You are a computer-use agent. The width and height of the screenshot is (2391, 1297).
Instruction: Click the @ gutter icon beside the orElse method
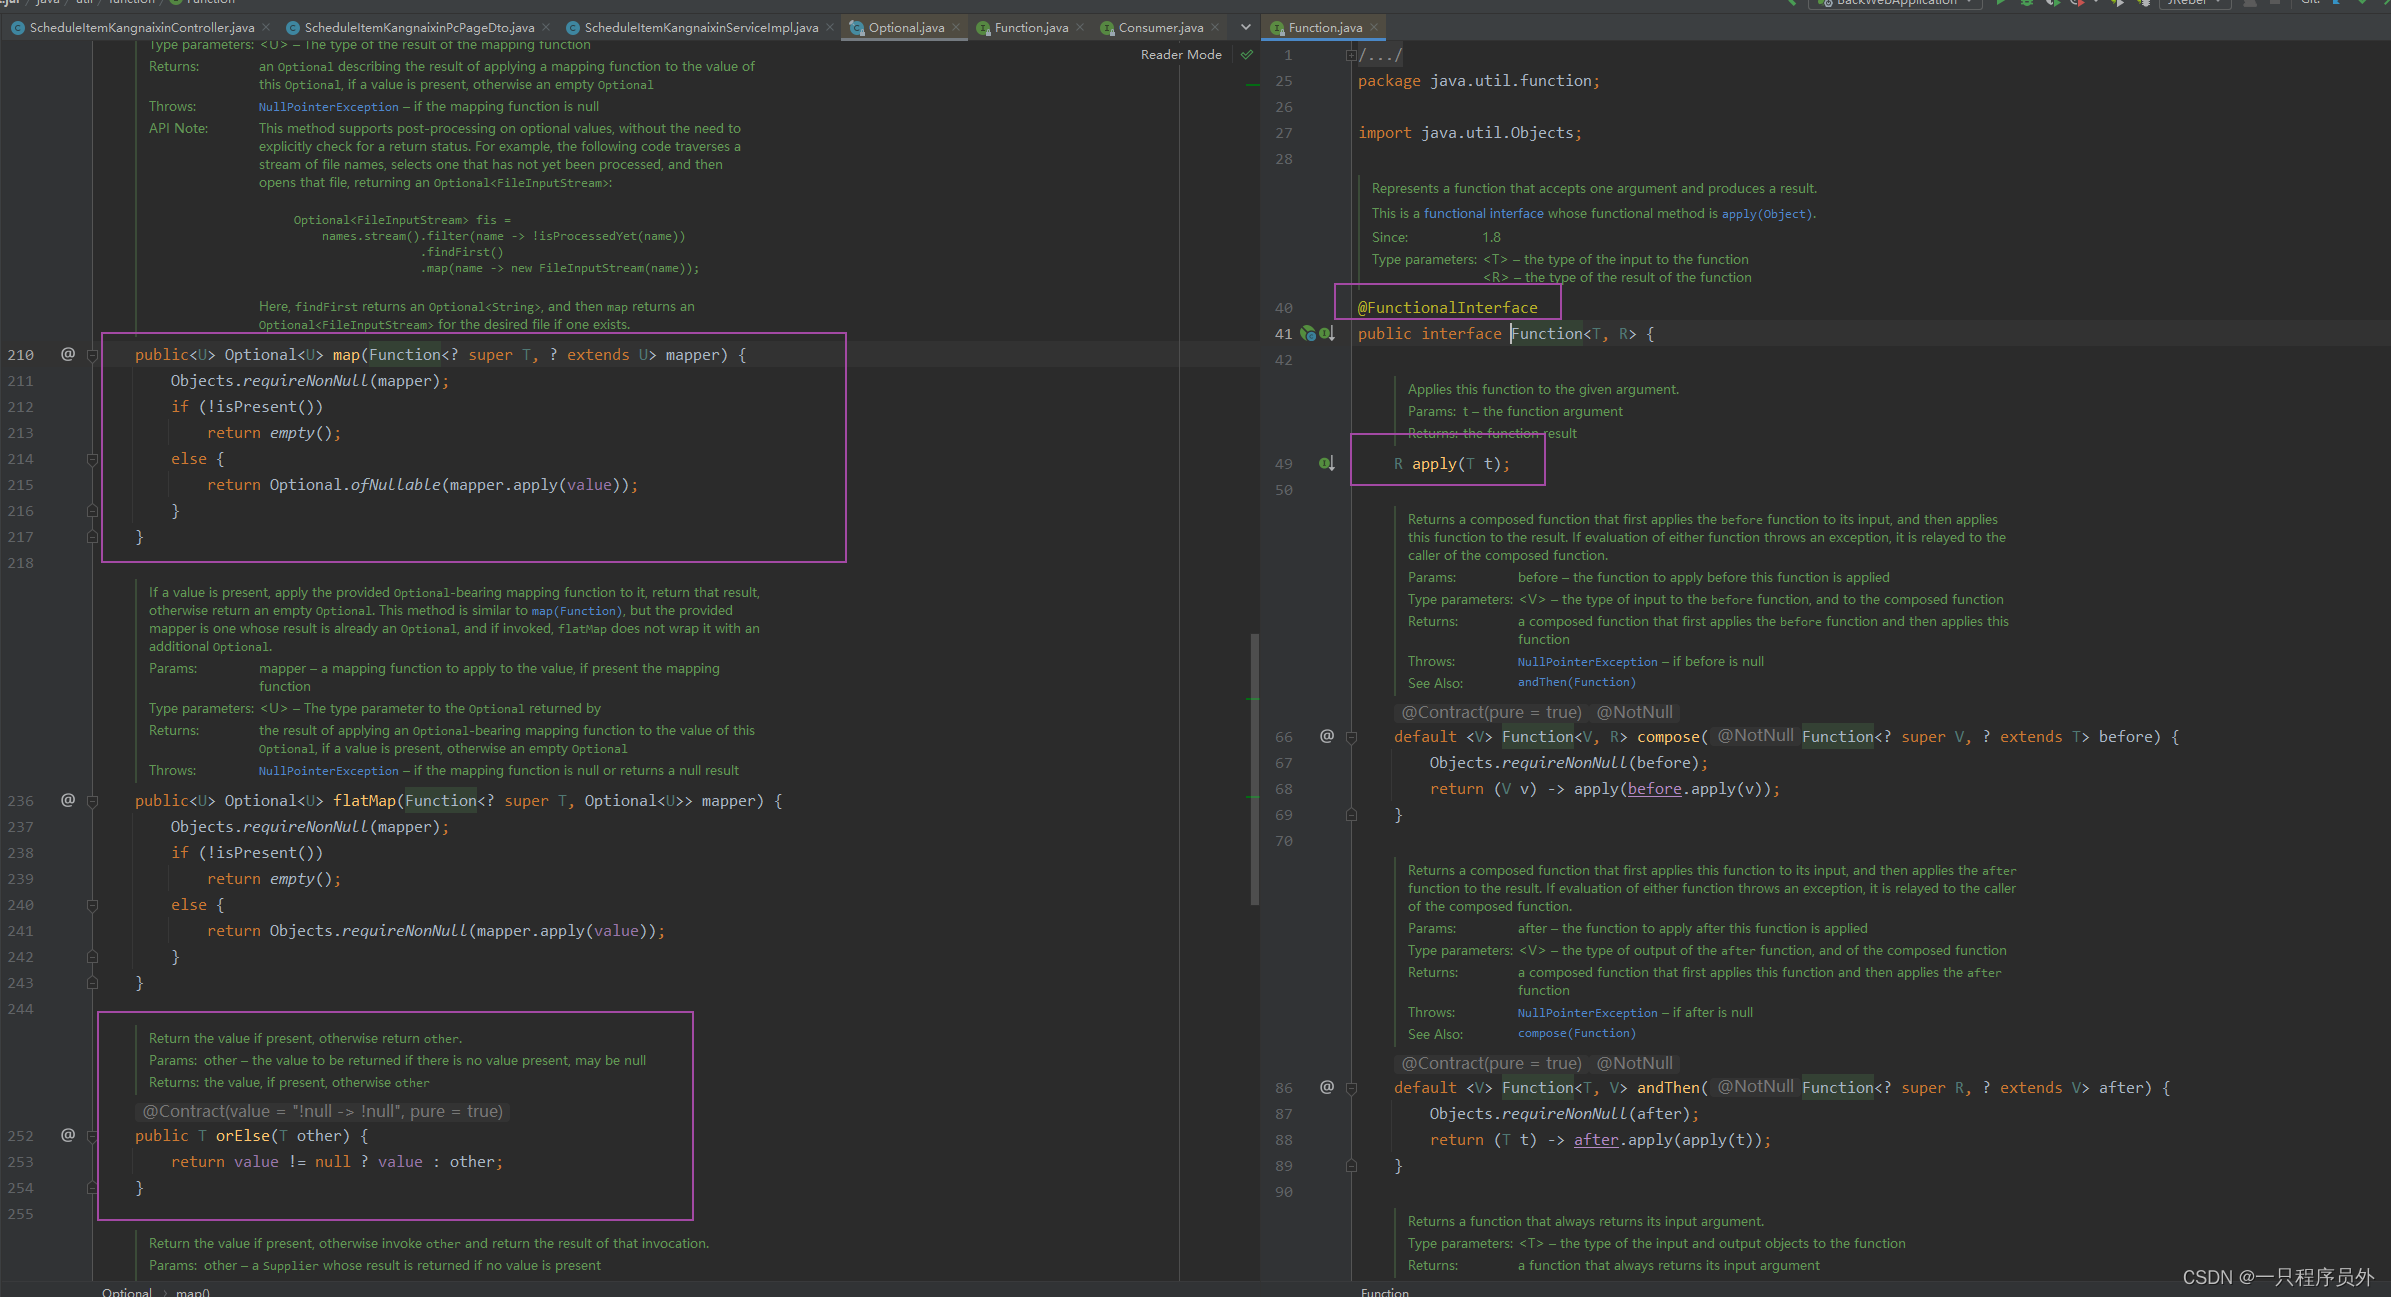pos(68,1135)
